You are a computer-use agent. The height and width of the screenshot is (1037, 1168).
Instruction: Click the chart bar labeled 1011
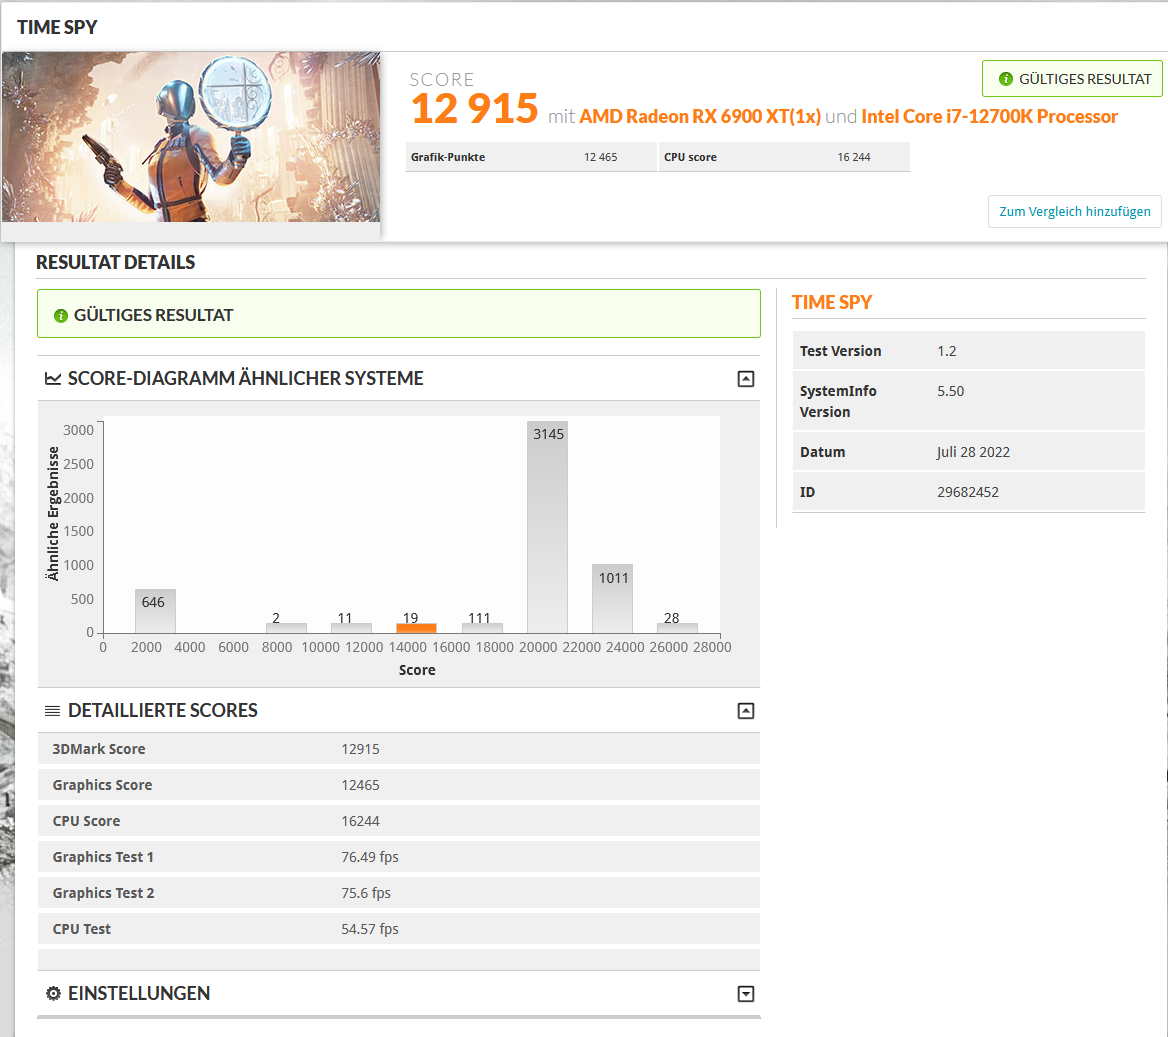(x=612, y=599)
